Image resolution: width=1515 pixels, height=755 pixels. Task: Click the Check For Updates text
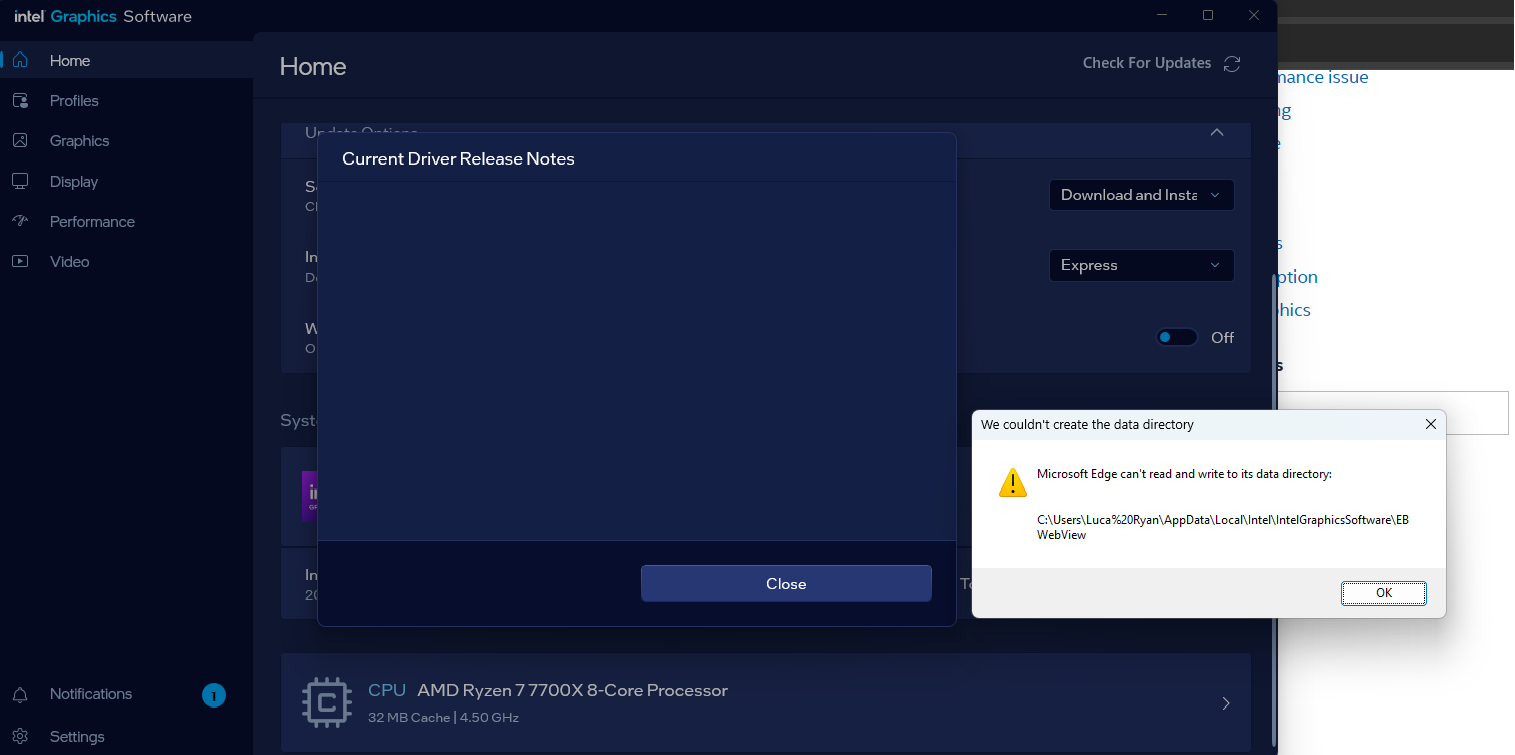coord(1146,63)
